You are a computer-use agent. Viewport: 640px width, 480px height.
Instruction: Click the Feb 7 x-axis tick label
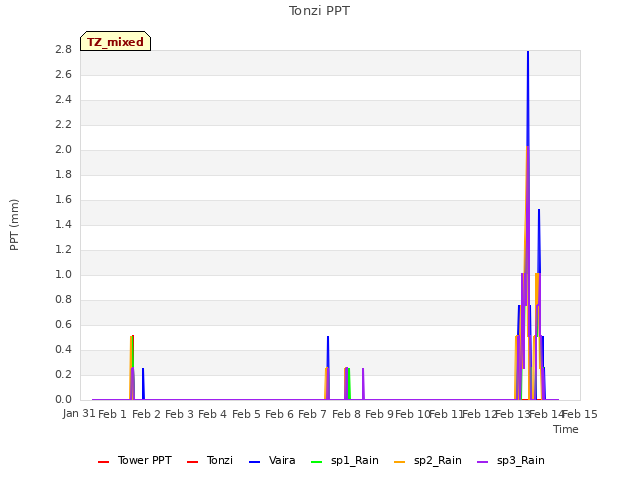pyautogui.click(x=313, y=414)
